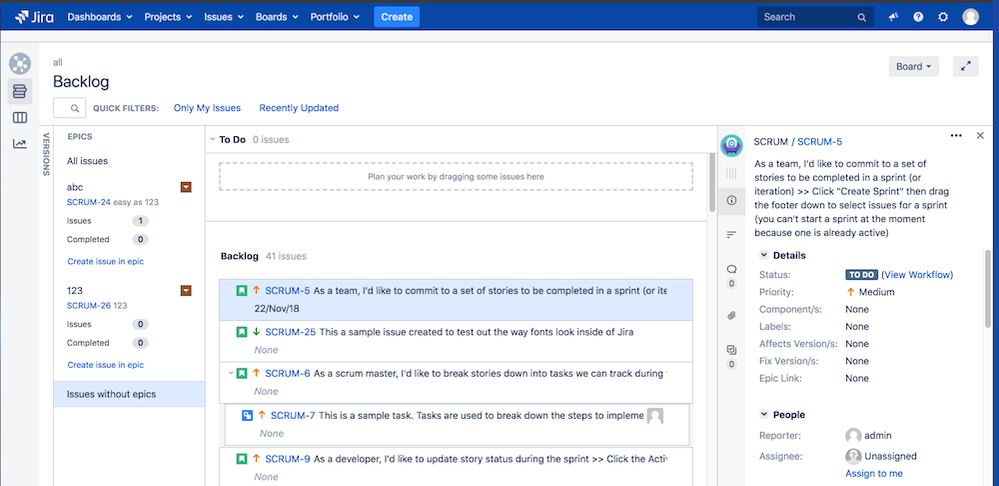Jump to the sub-tasks icon tab
This screenshot has width=999, height=486.
click(731, 350)
